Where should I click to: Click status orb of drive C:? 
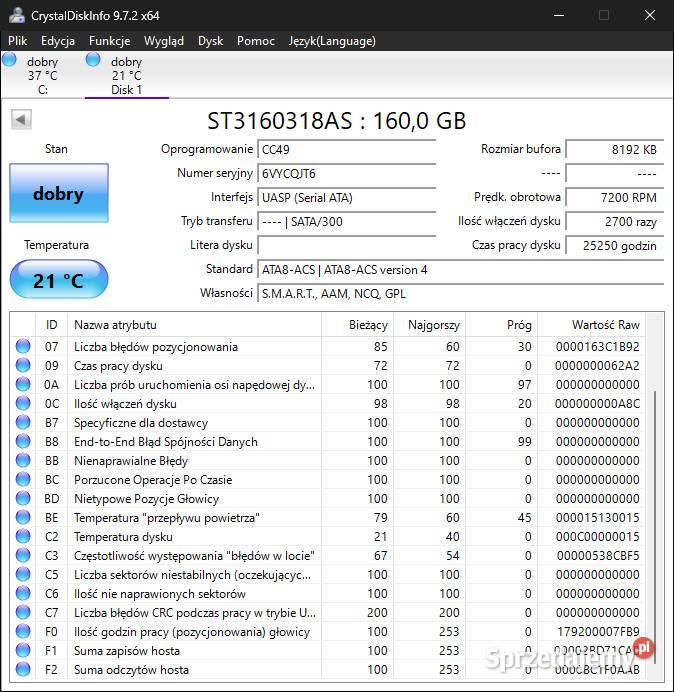10,60
